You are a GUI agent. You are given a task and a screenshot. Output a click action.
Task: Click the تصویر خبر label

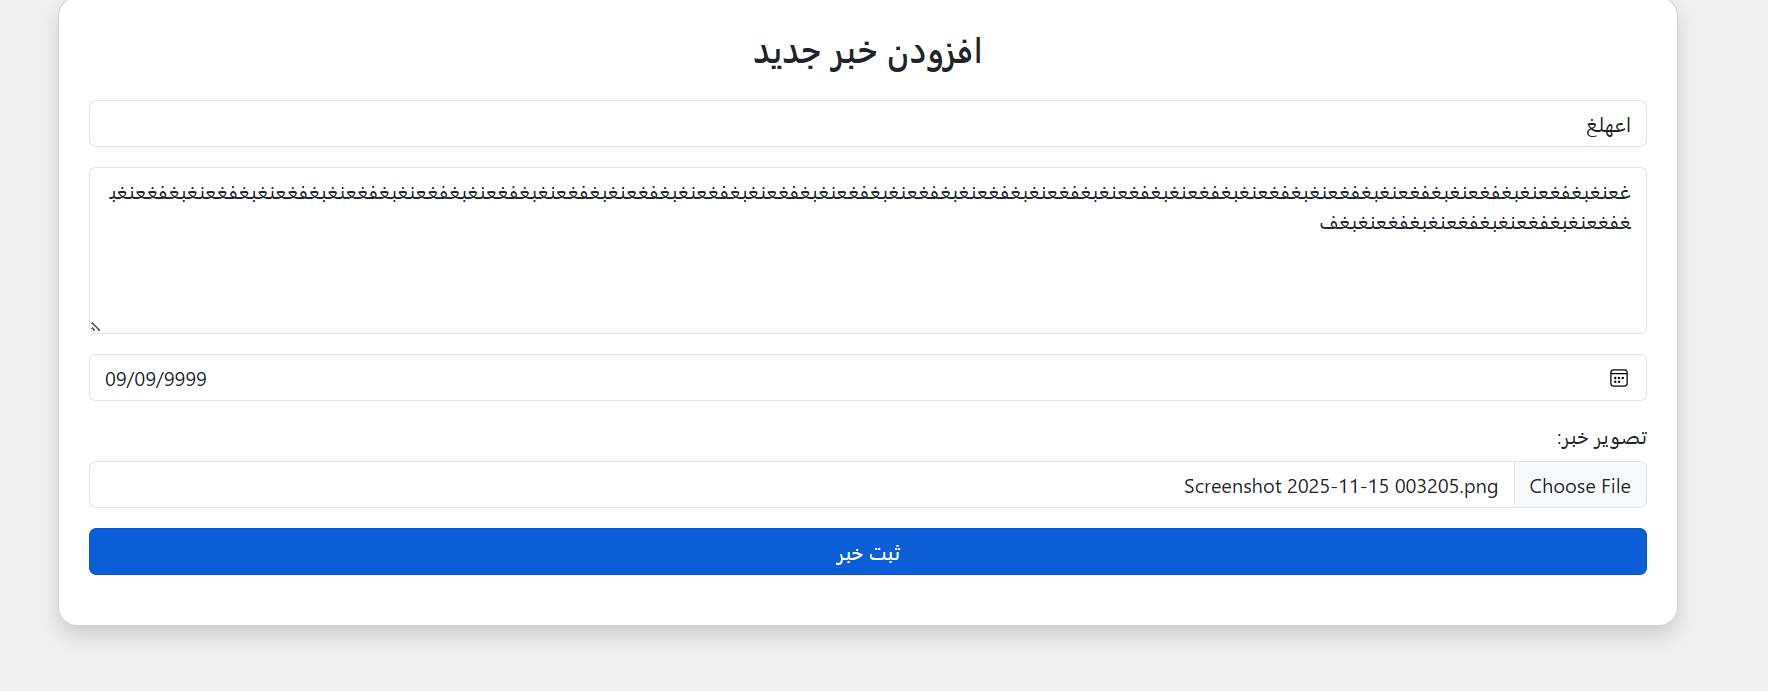pyautogui.click(x=1601, y=438)
